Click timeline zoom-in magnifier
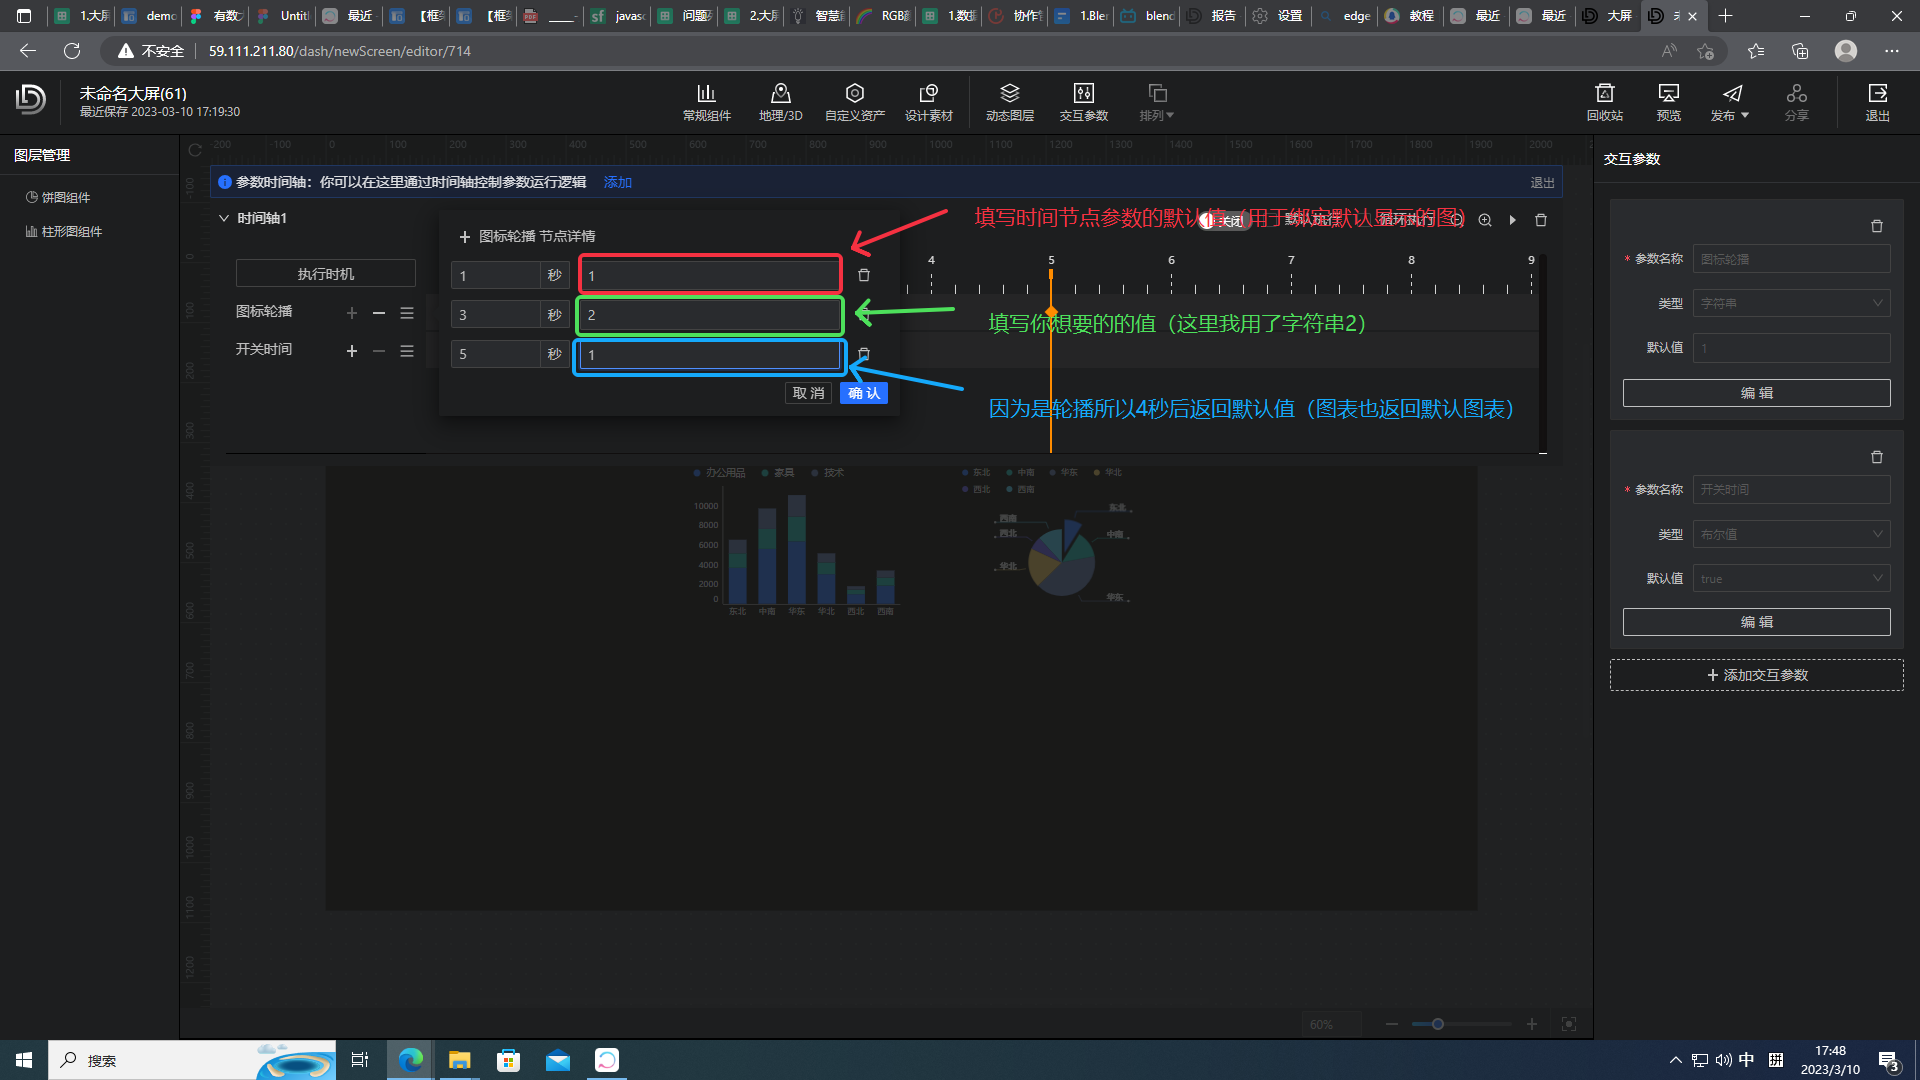 coord(1485,220)
